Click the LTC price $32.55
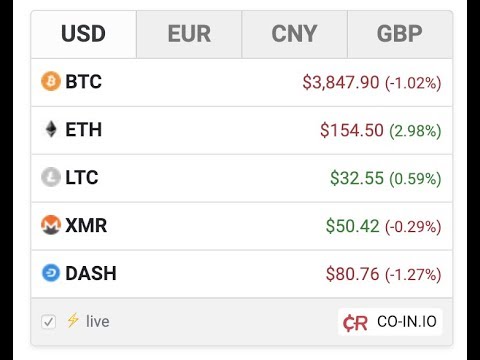The image size is (480, 360). pos(357,178)
